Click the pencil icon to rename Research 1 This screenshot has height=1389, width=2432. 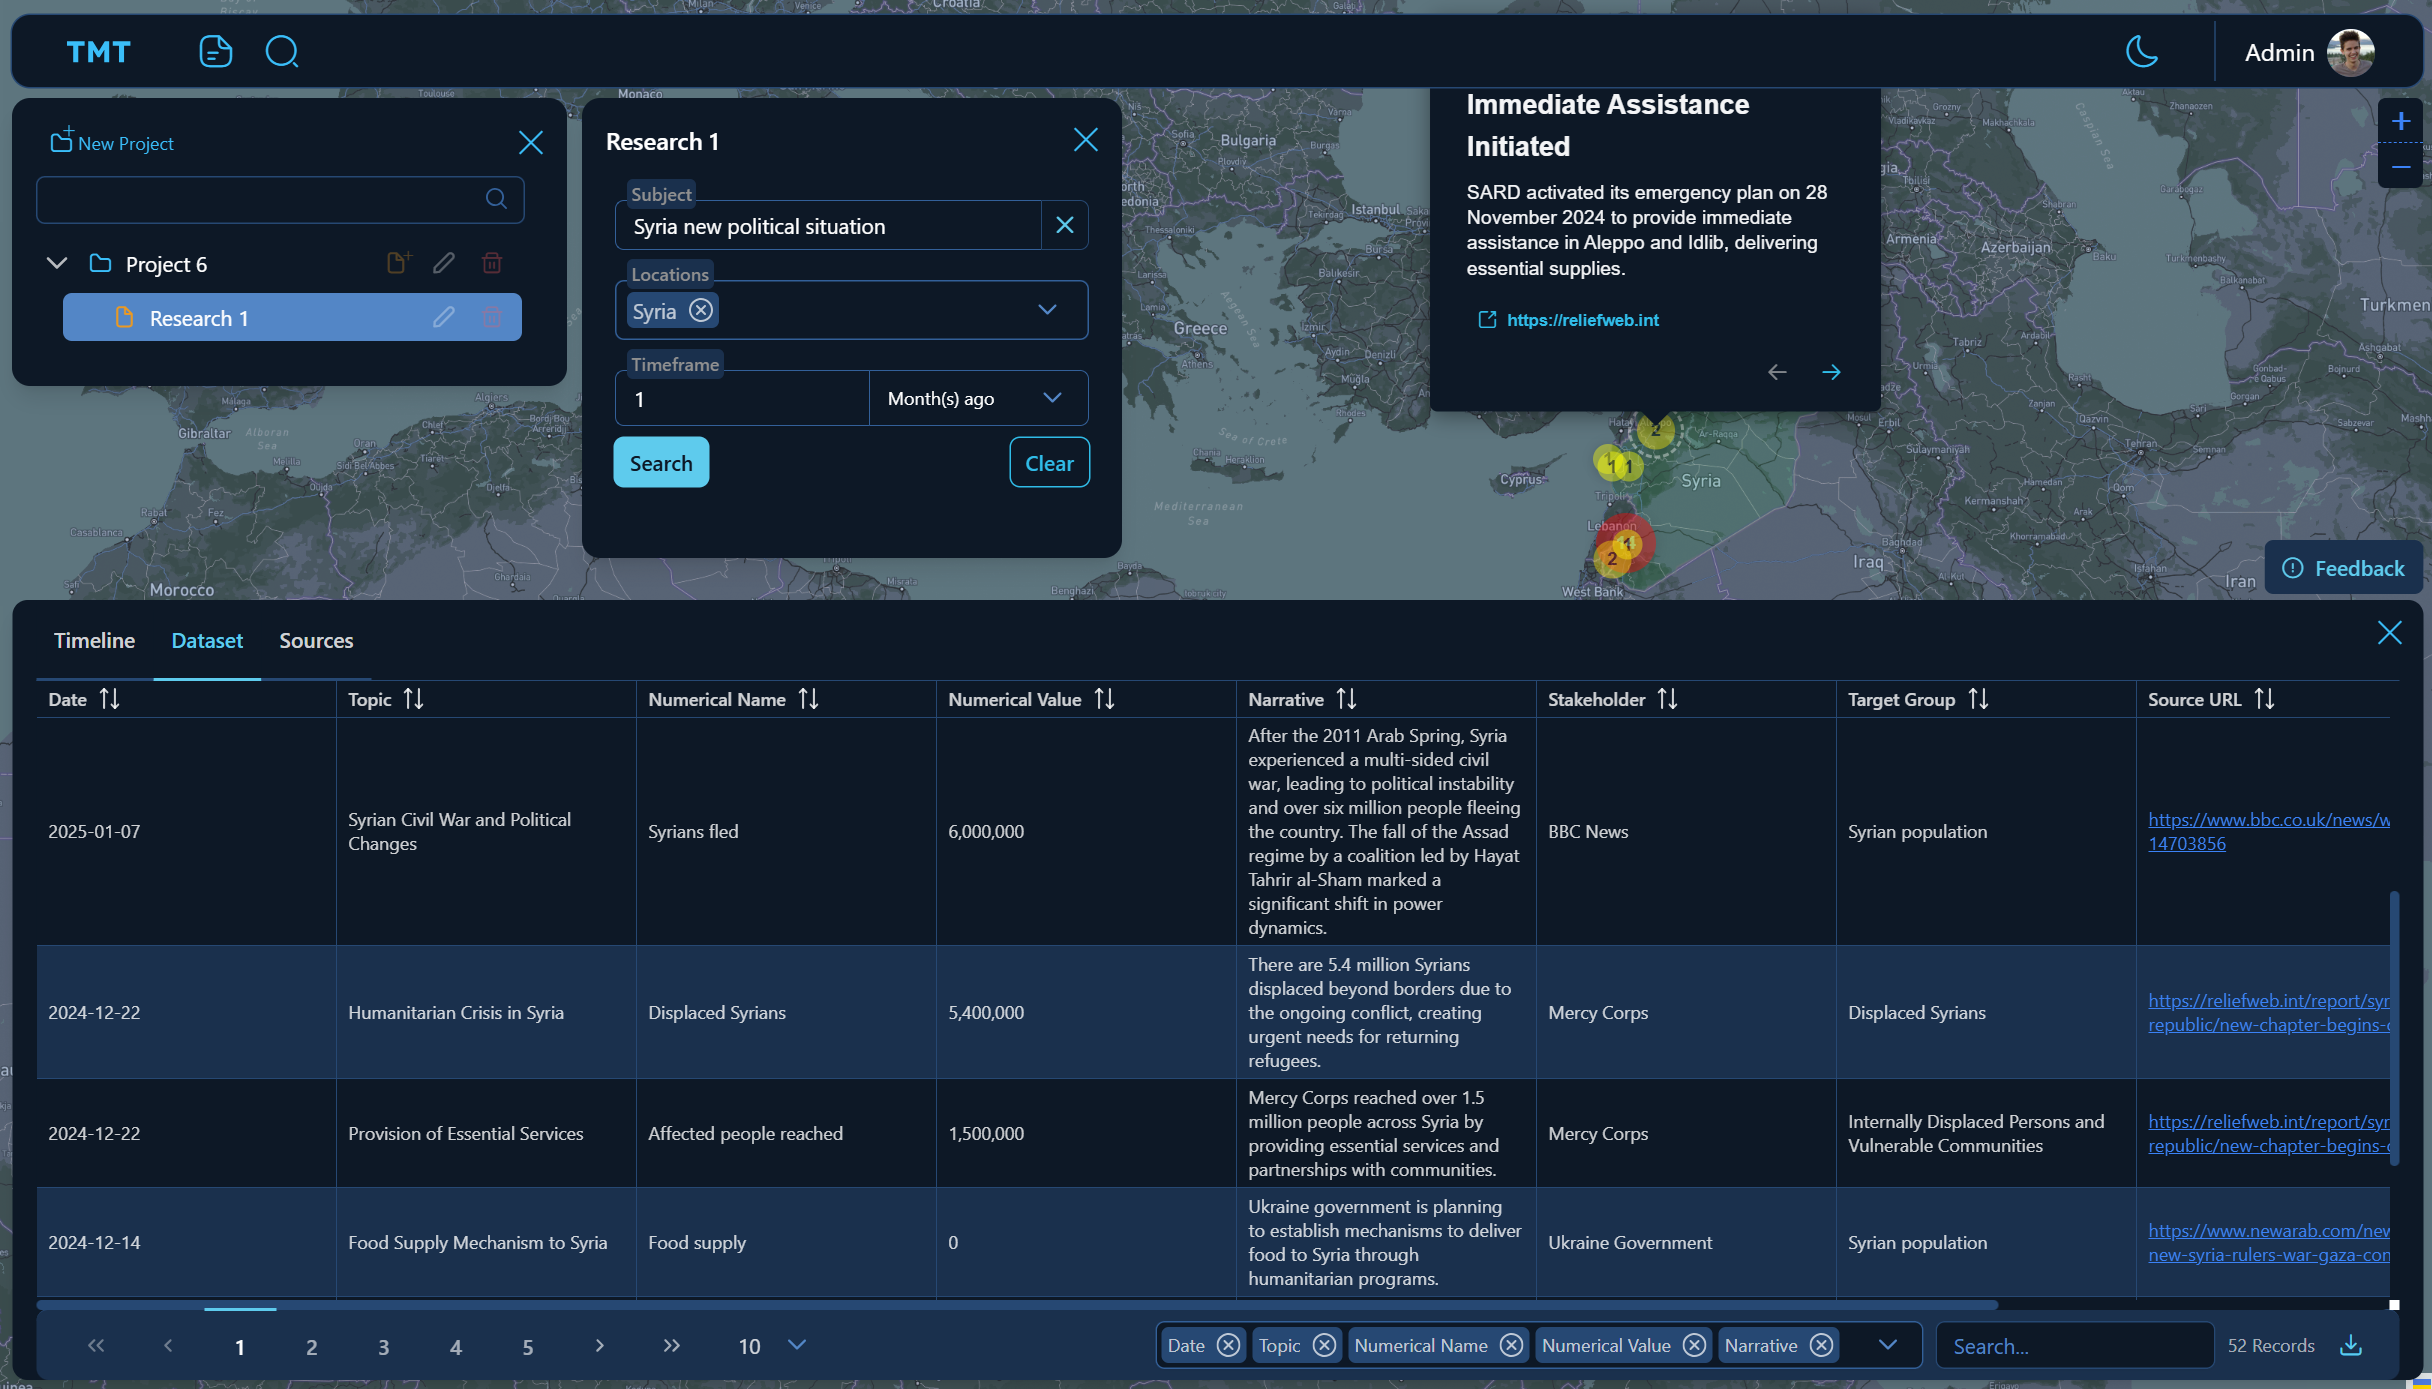tap(444, 317)
